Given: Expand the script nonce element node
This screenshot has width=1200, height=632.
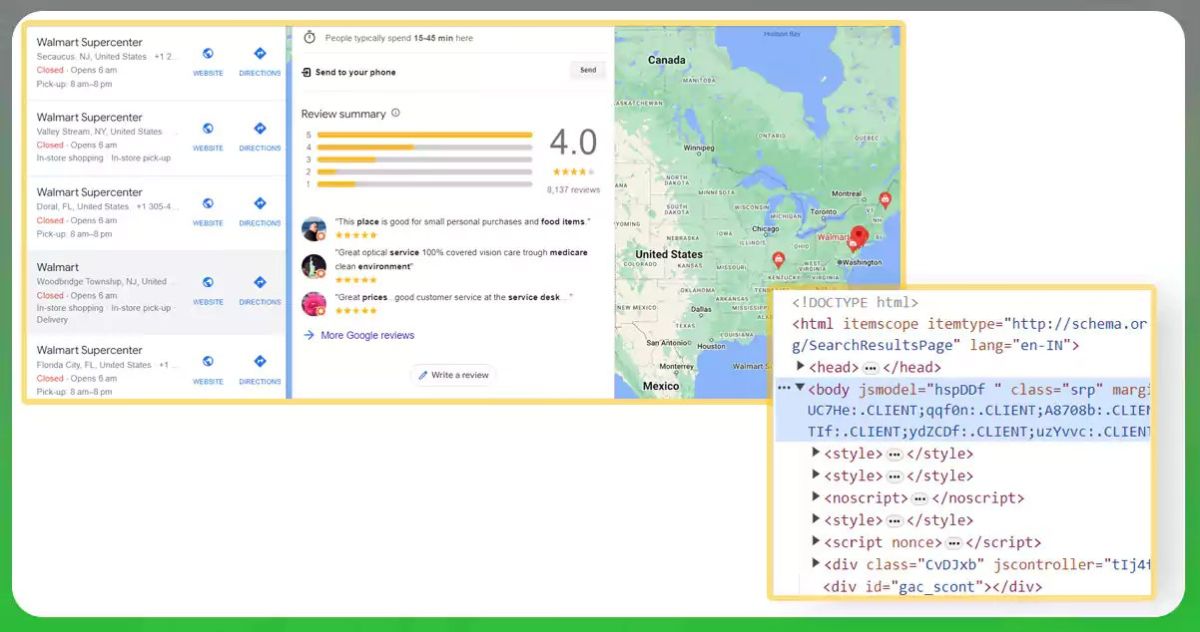Looking at the screenshot, I should pos(816,542).
